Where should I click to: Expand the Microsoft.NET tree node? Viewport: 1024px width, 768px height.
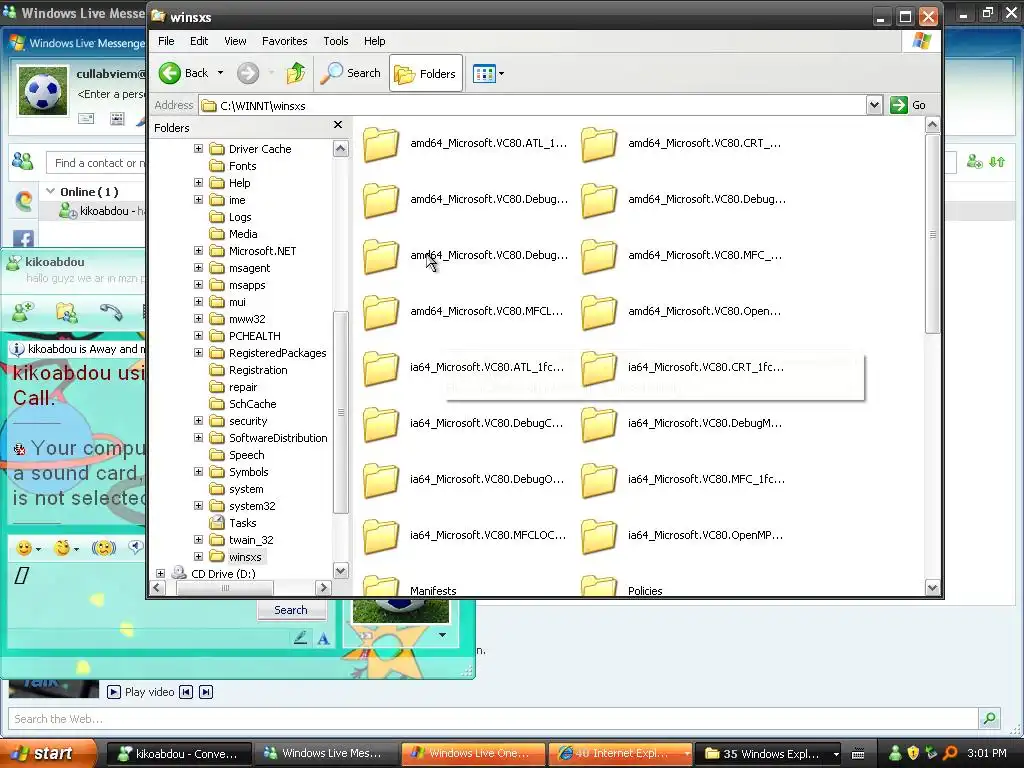click(x=199, y=251)
